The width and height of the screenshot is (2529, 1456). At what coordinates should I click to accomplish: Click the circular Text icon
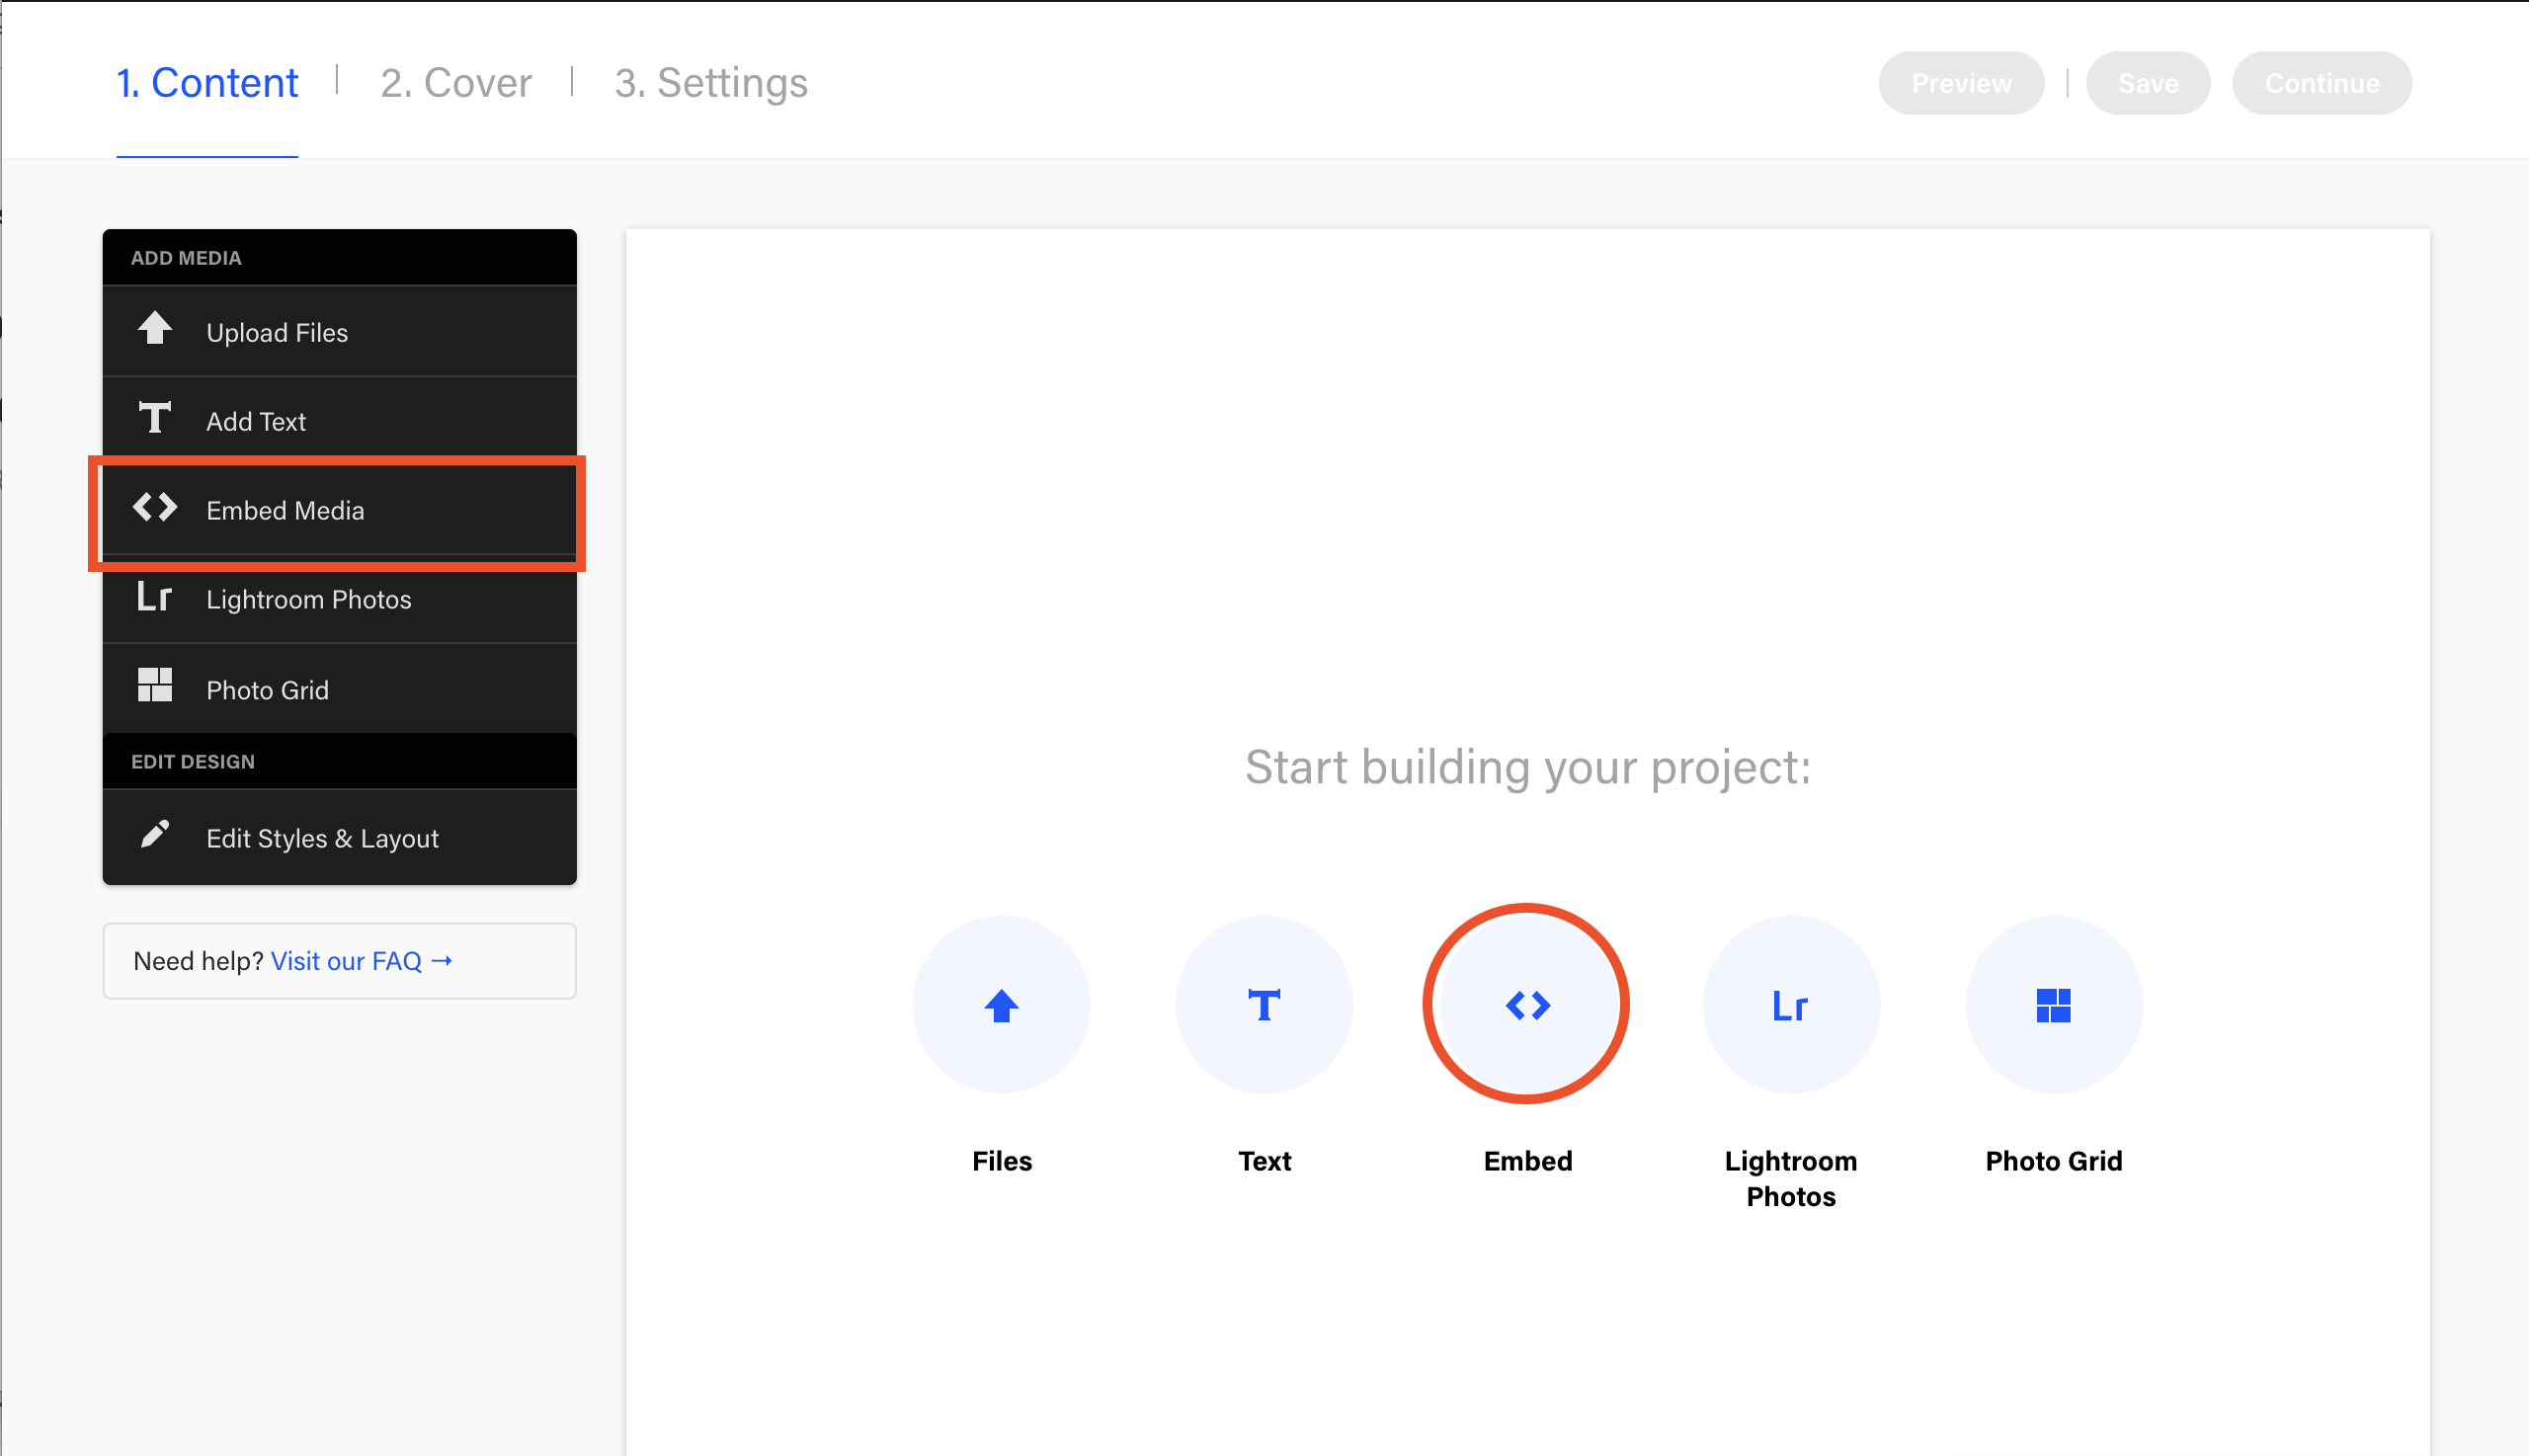point(1264,1005)
